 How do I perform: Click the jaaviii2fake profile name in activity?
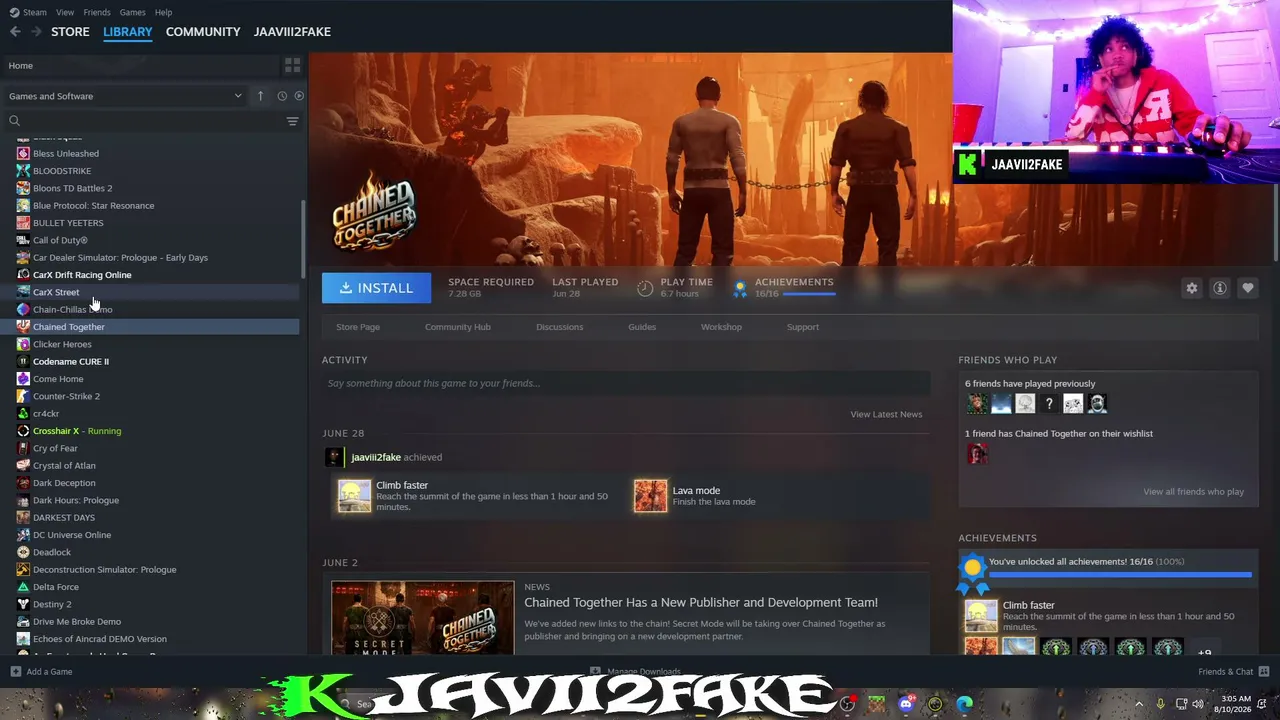(376, 457)
